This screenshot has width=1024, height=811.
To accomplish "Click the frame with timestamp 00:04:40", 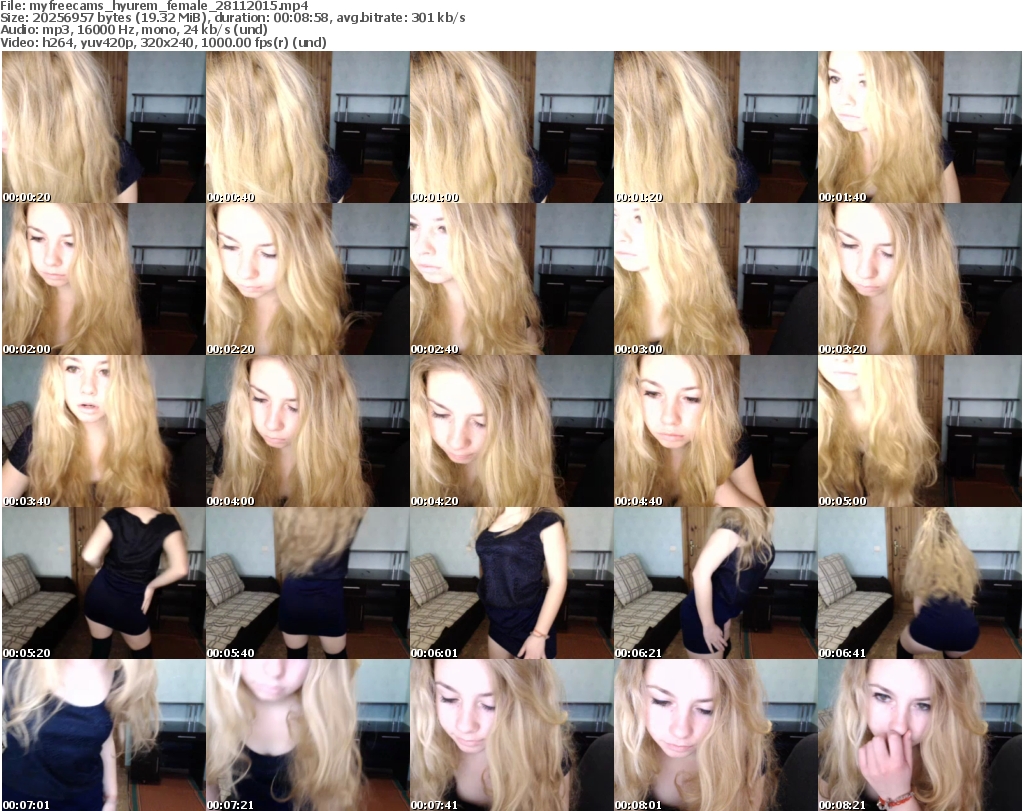I will coord(715,431).
